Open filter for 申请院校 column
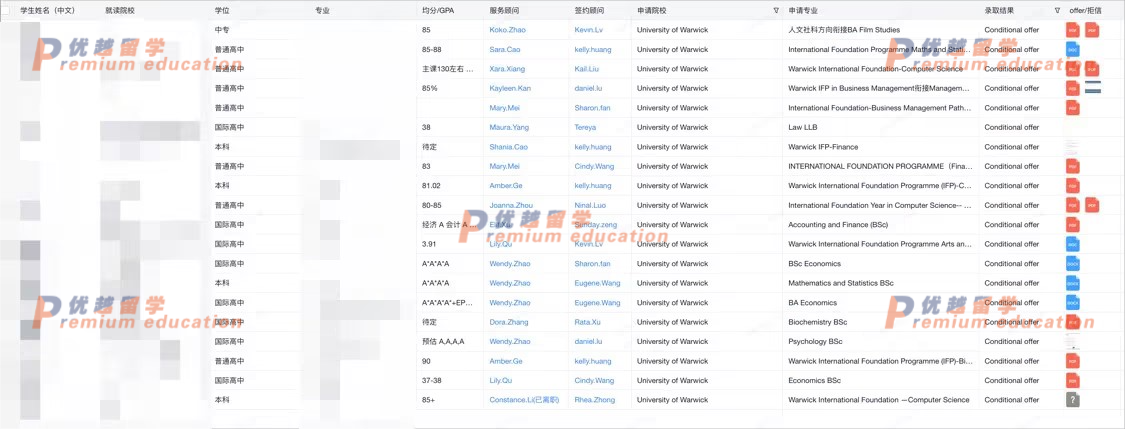The image size is (1125, 429). pyautogui.click(x=776, y=10)
